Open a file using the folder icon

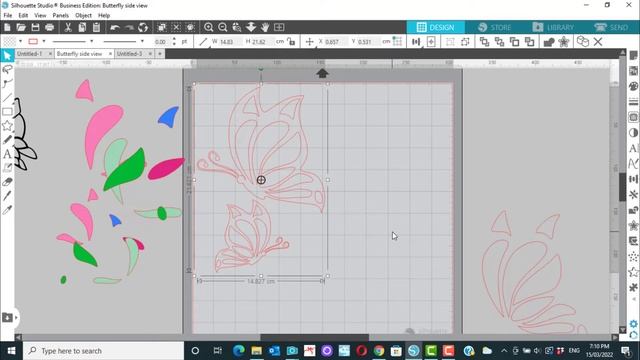21,27
